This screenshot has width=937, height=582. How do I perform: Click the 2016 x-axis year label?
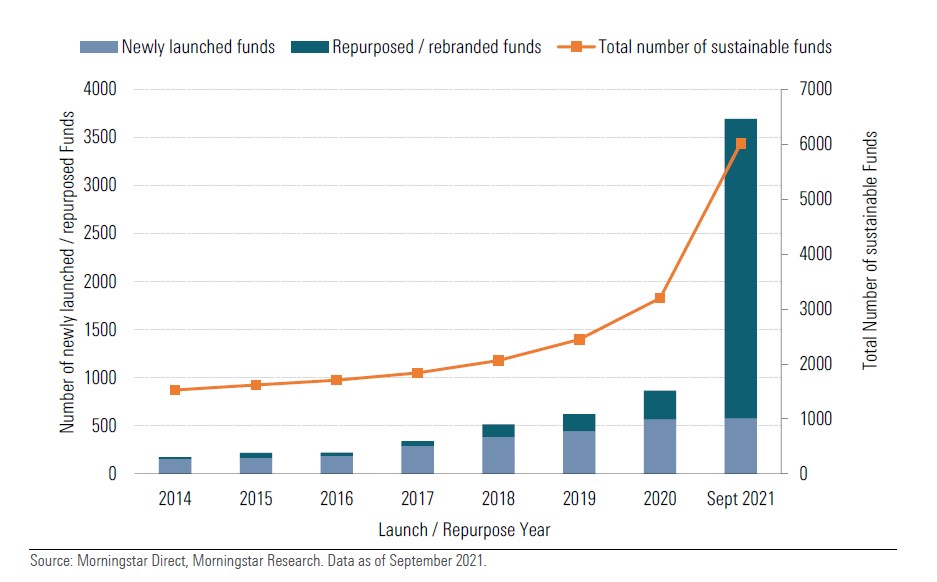pos(336,499)
